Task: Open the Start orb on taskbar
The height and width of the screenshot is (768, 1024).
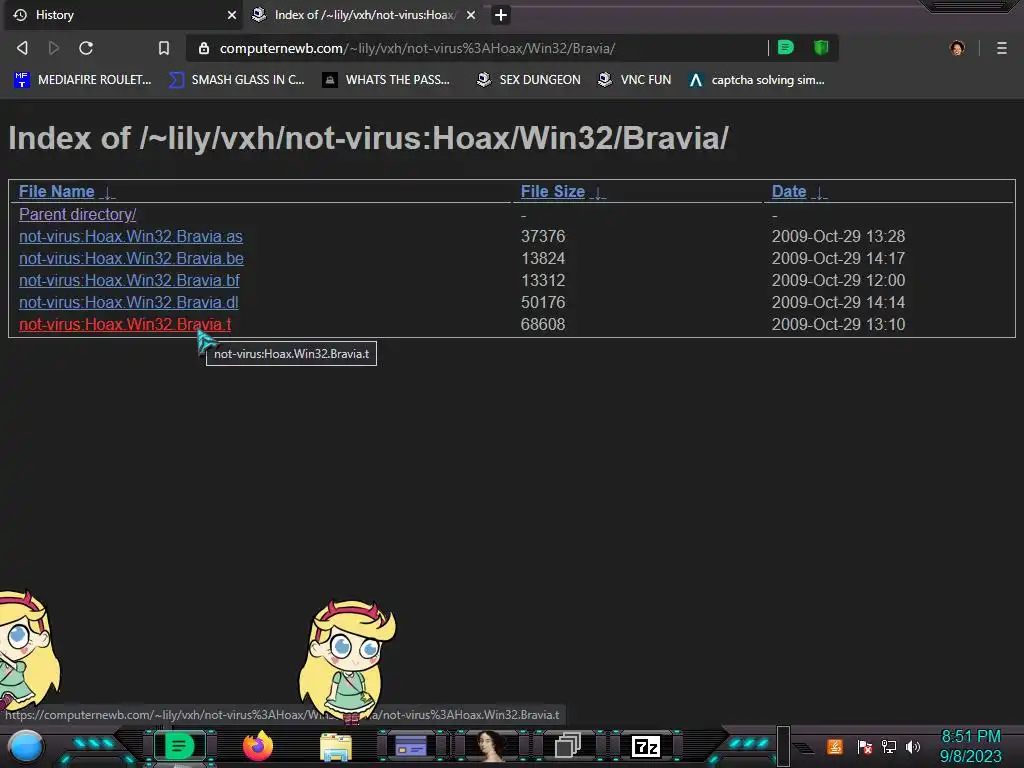Action: [x=26, y=746]
